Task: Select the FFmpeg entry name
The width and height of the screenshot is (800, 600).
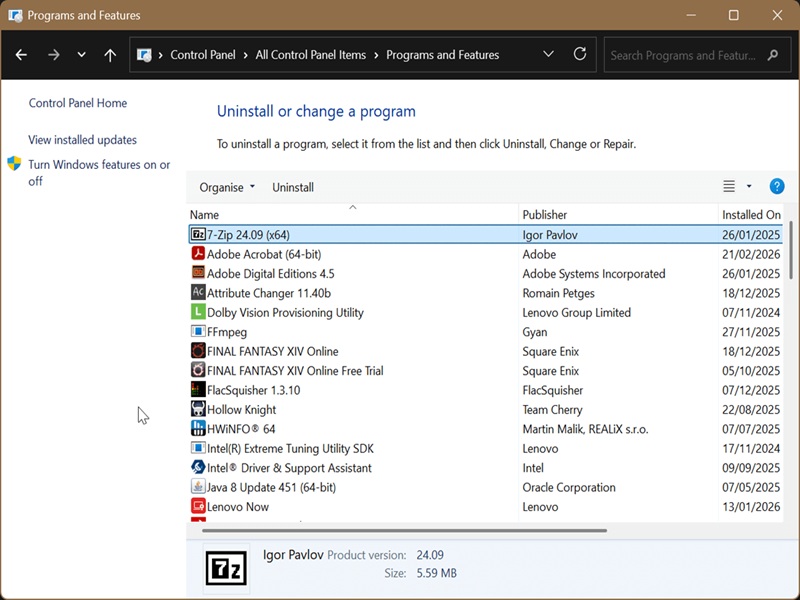Action: [227, 332]
